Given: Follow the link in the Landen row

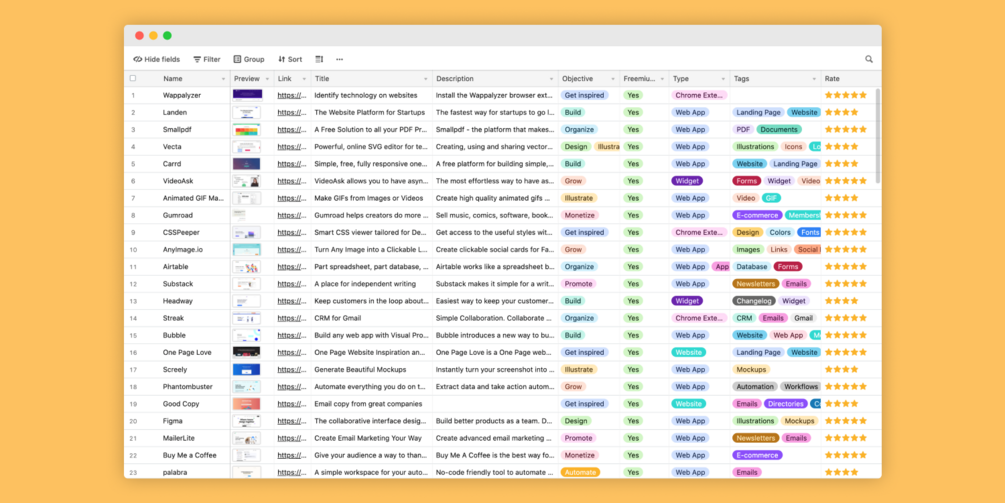Looking at the screenshot, I should click(292, 112).
